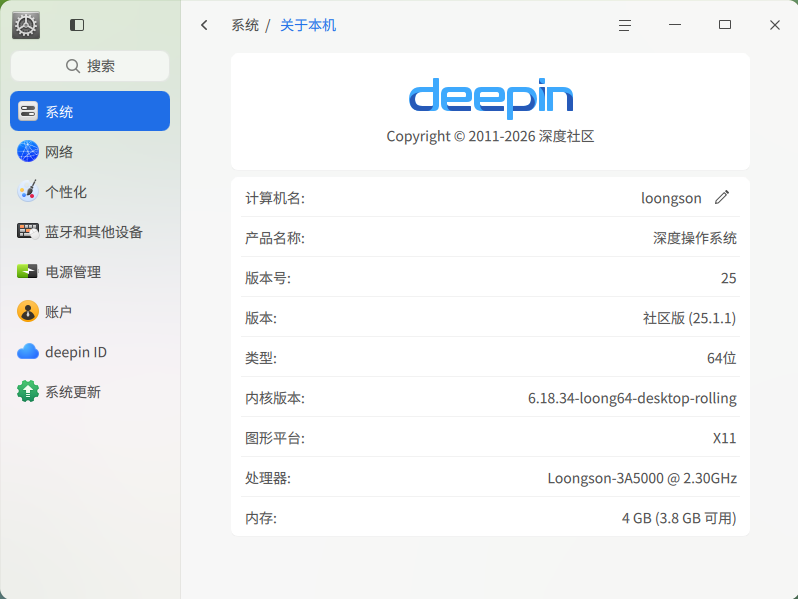Click memory value 4 GB (3.8 GB 可用)

click(679, 518)
